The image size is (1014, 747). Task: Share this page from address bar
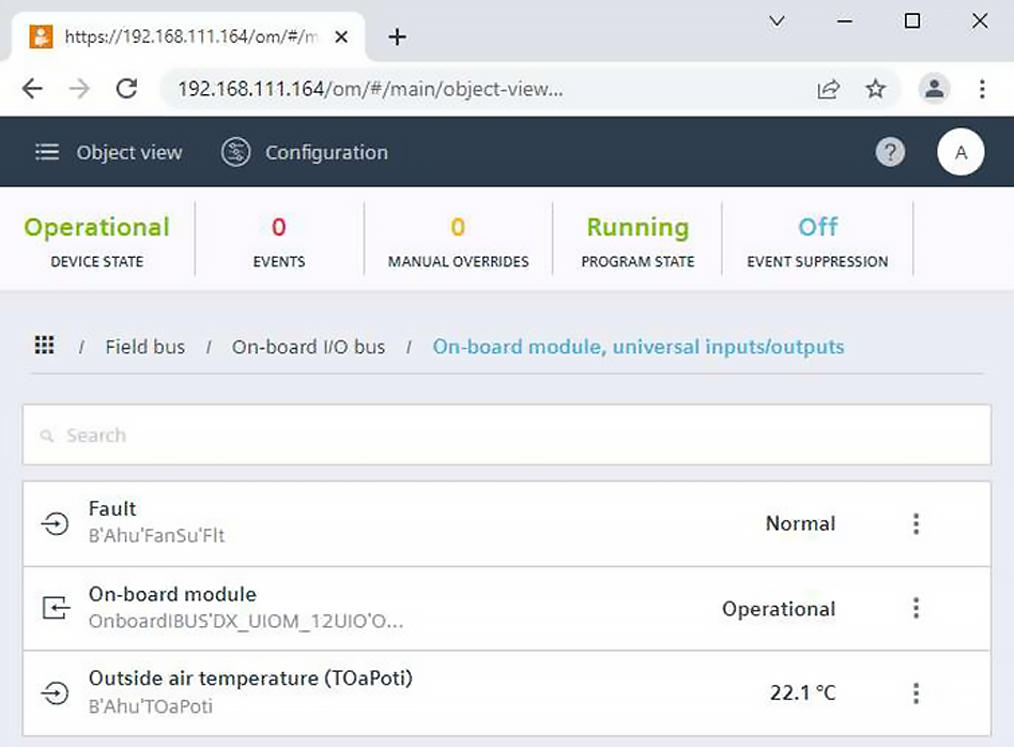(x=828, y=89)
